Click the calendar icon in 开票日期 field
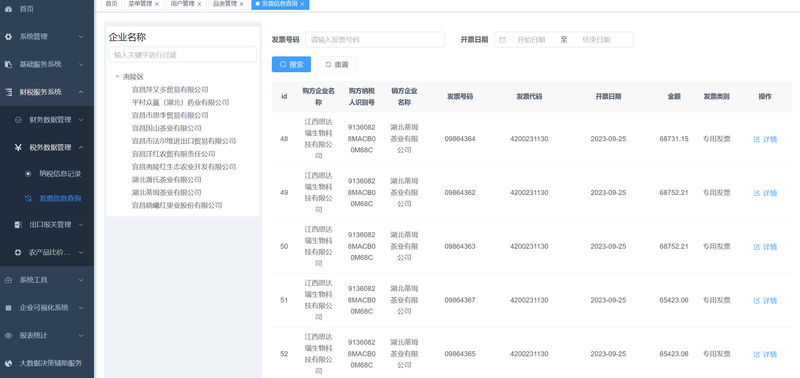The width and height of the screenshot is (800, 378). (503, 40)
